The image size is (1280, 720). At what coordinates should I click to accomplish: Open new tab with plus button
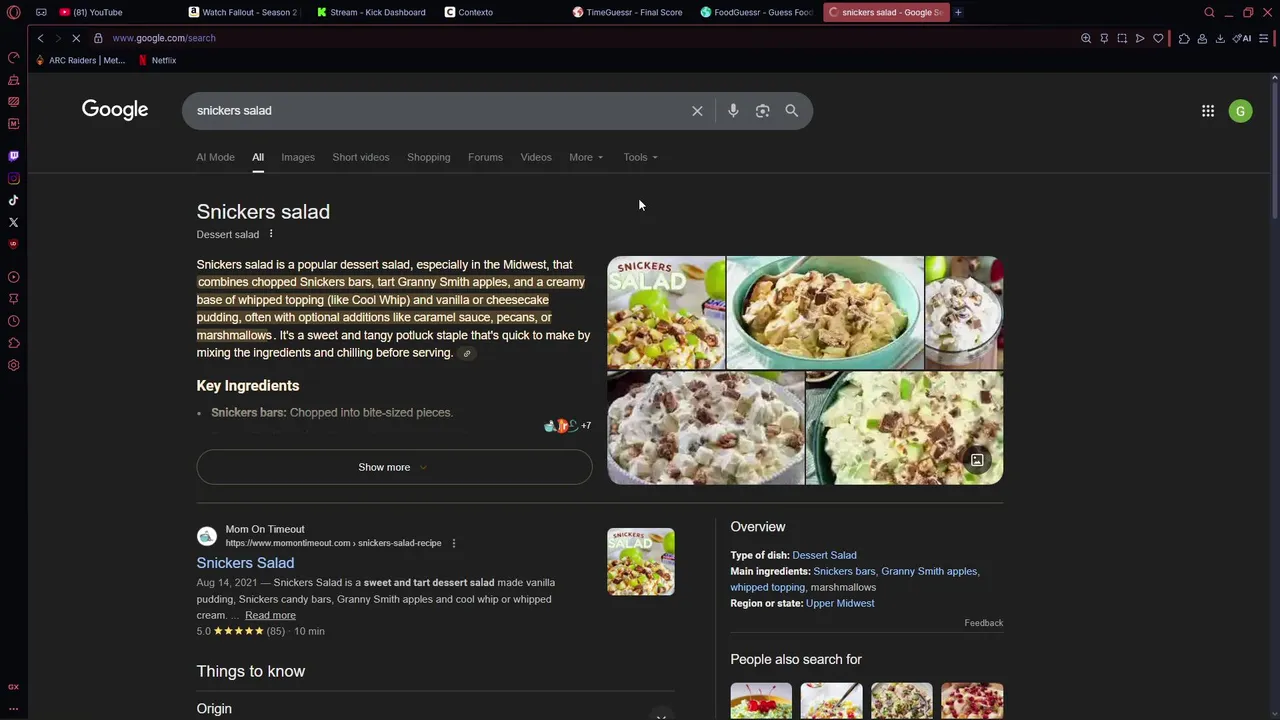click(x=958, y=12)
